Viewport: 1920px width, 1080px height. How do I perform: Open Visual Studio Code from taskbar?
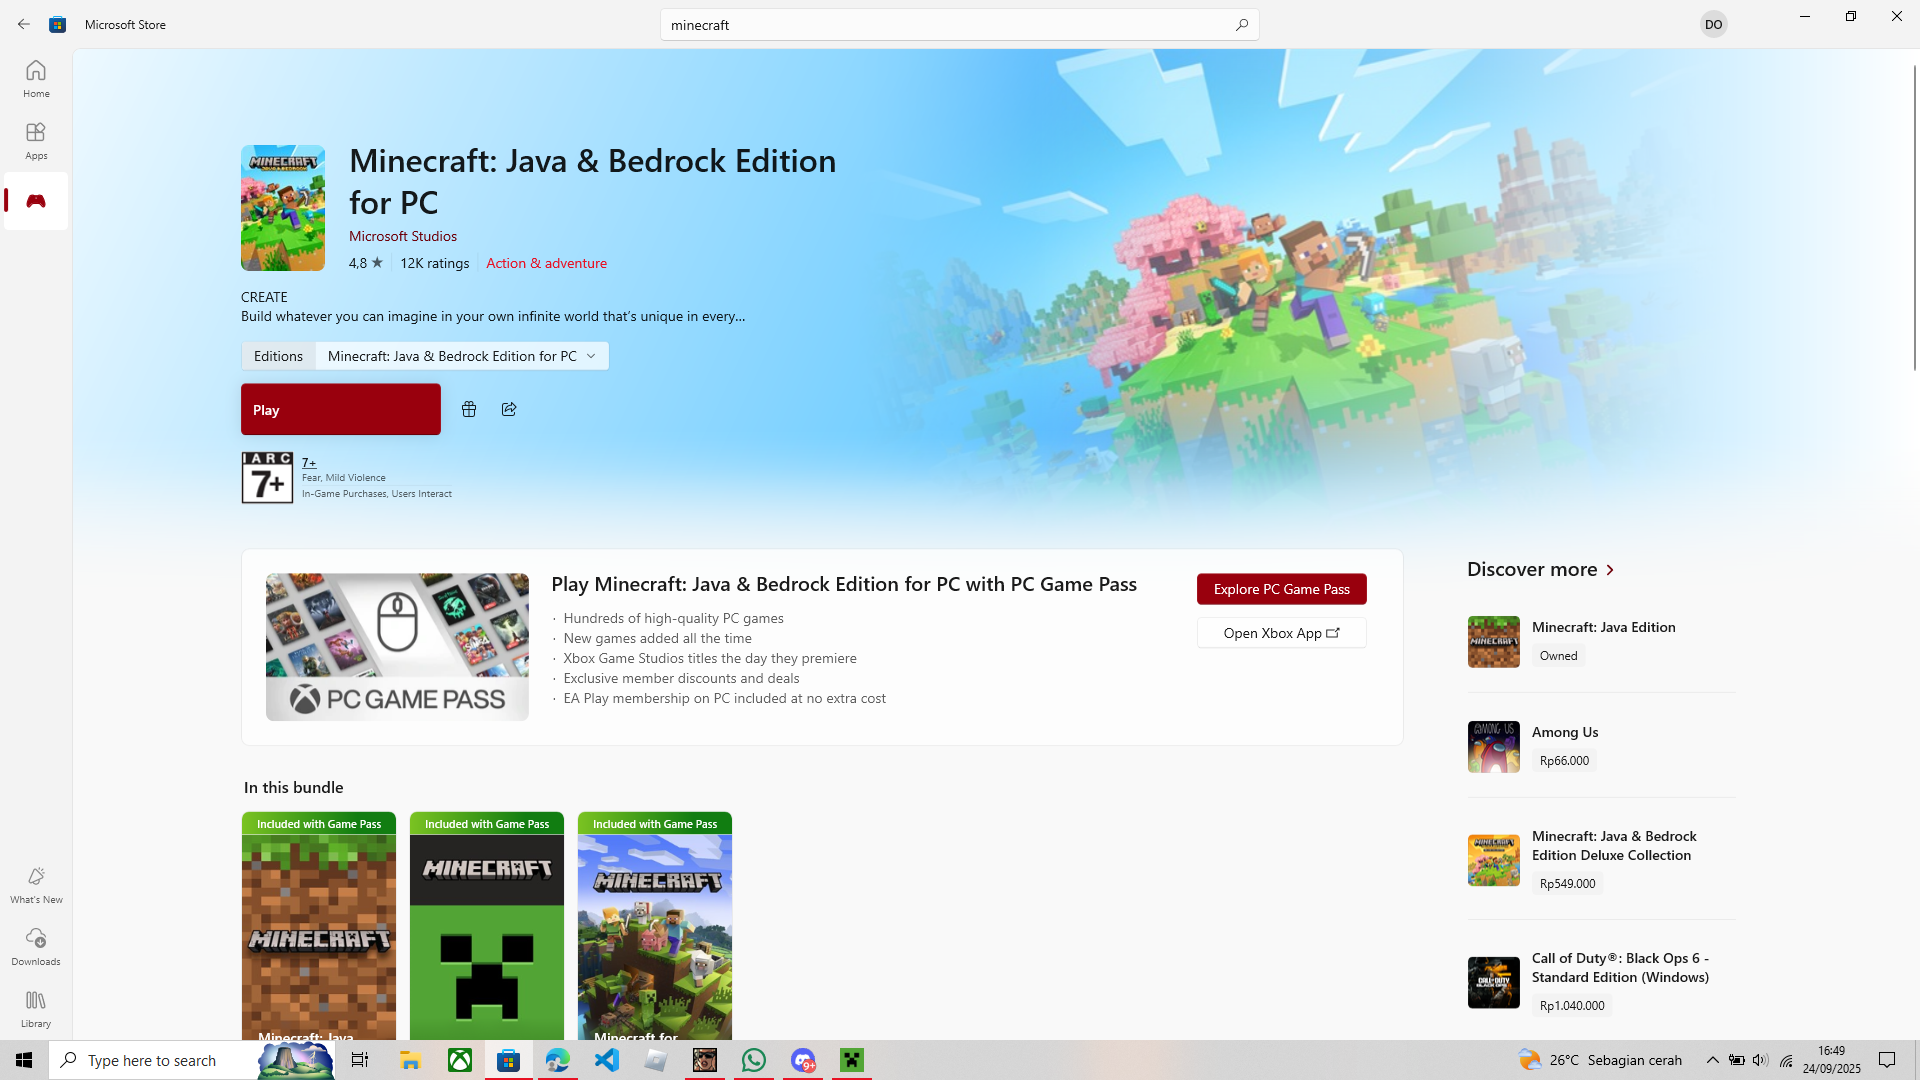[x=607, y=1060]
